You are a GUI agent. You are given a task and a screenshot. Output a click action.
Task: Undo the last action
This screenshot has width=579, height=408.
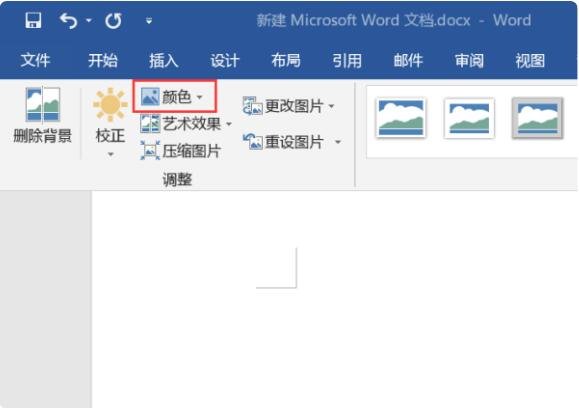(x=68, y=20)
